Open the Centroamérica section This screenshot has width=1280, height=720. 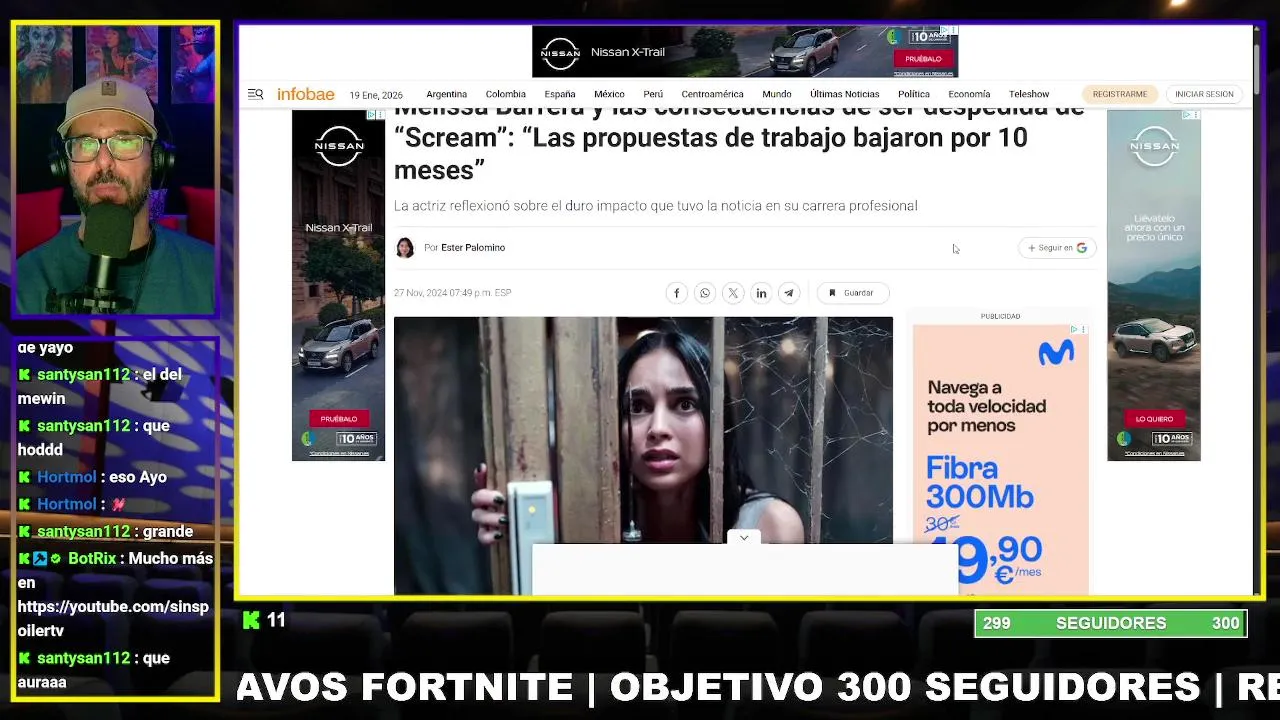click(x=712, y=94)
